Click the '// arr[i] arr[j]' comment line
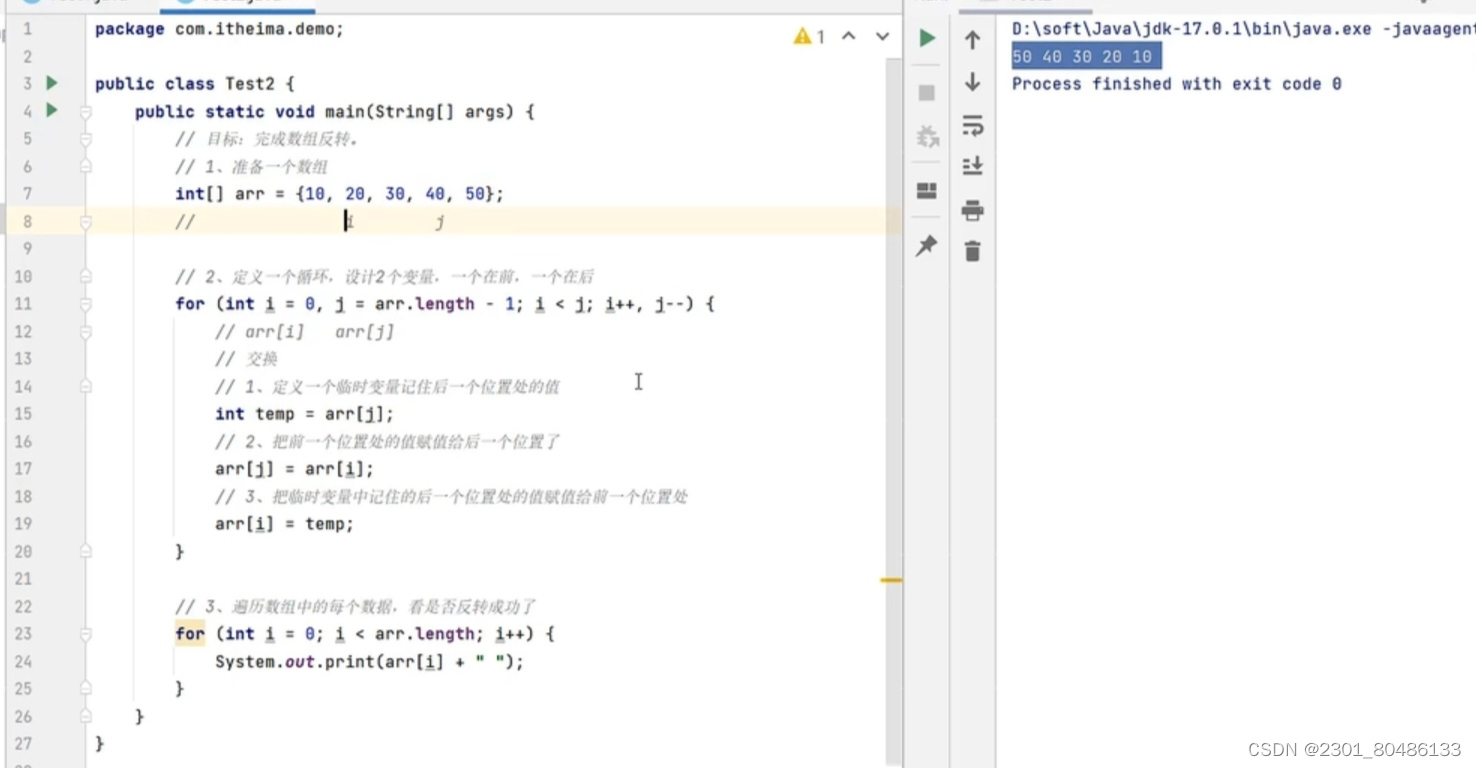This screenshot has width=1476, height=768. (304, 332)
